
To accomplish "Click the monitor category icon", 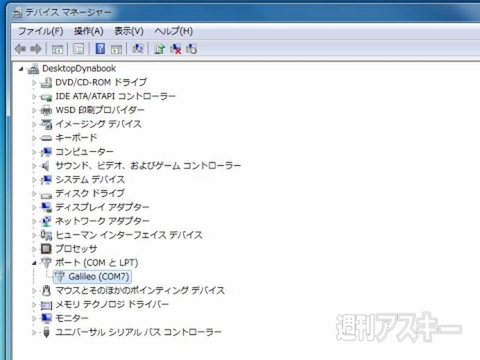I will [x=46, y=318].
